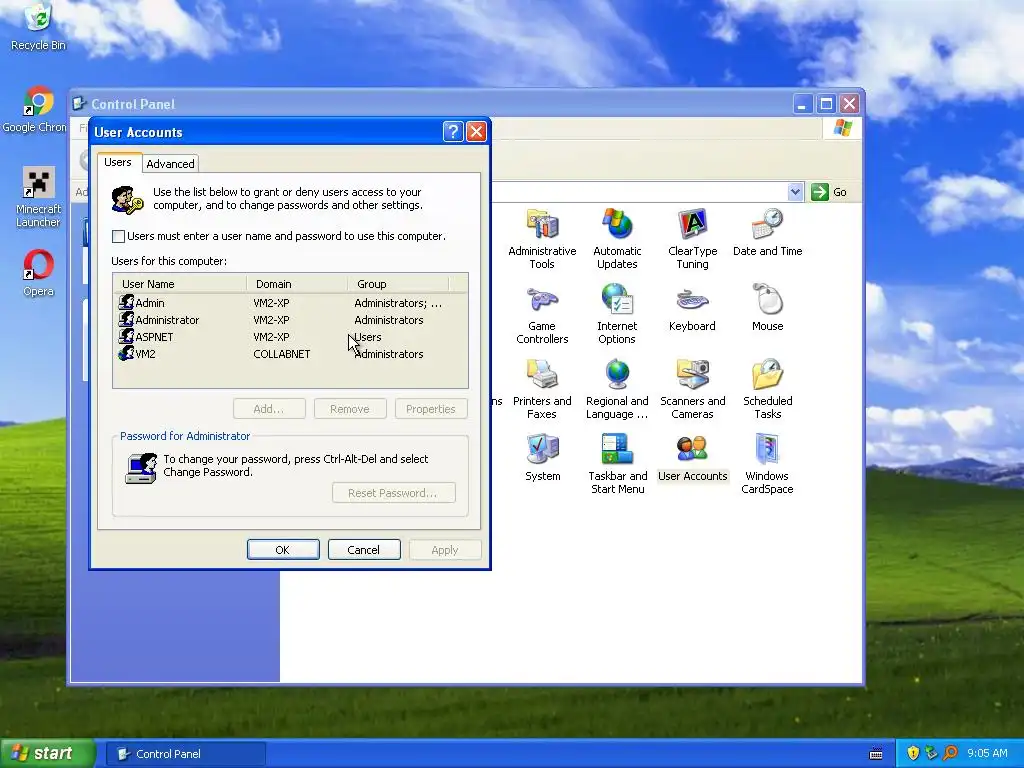Screen dimensions: 1024x768
Task: Sort the list by User Name column
Action: pos(180,284)
